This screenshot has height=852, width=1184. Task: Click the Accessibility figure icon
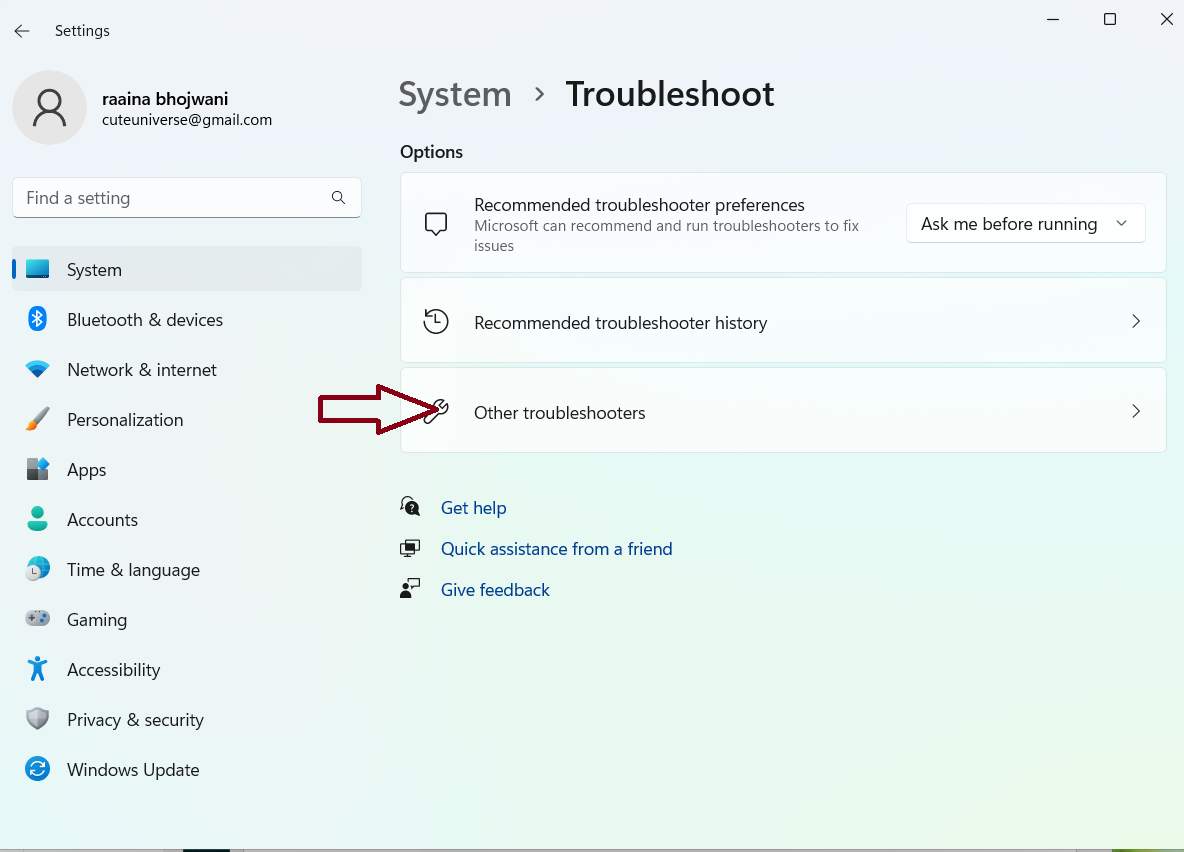pyautogui.click(x=37, y=670)
